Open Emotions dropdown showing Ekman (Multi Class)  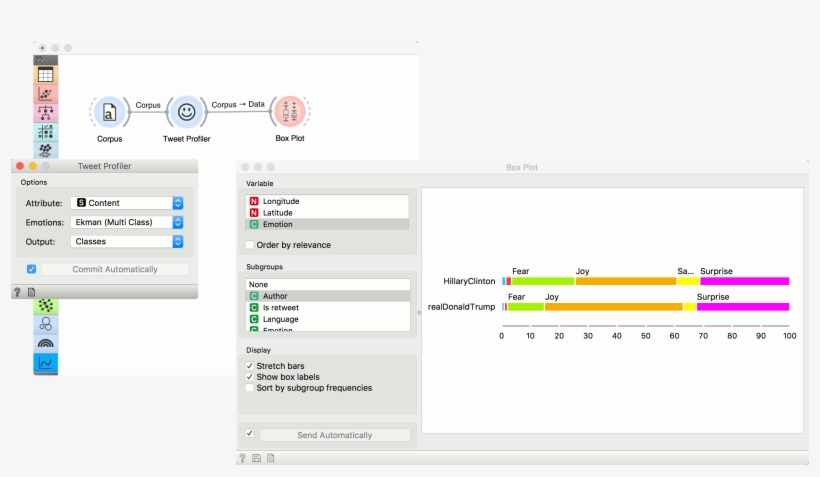pos(127,222)
